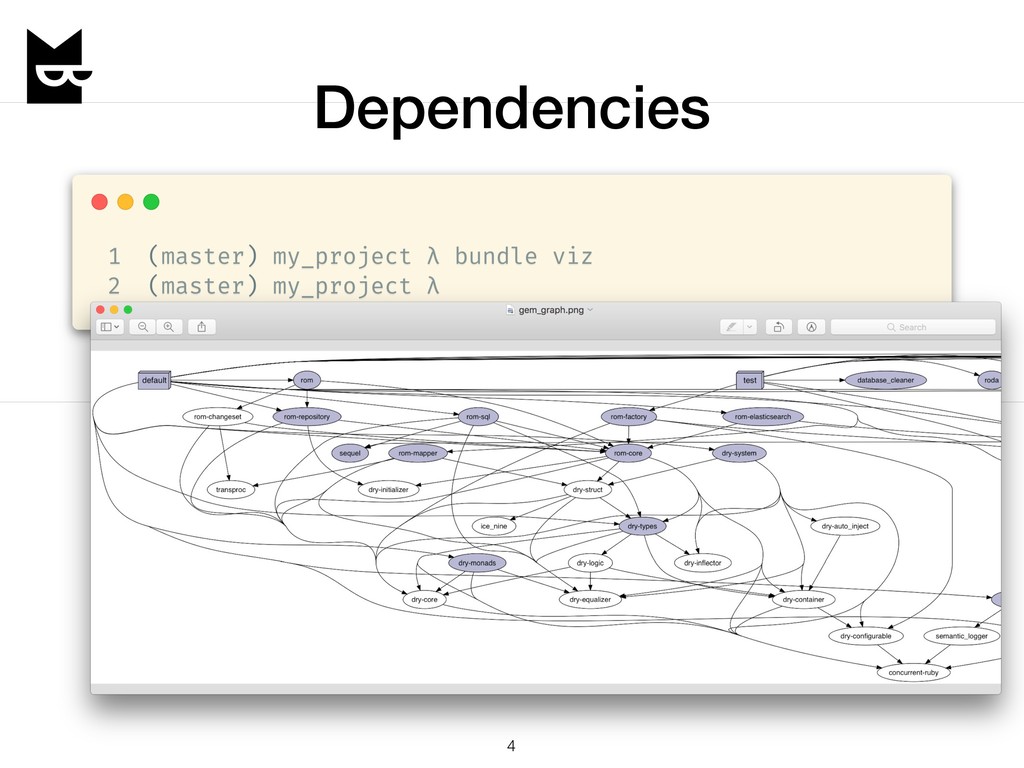This screenshot has height=768, width=1024.
Task: Select the 'dry-configurable' node
Action: [866, 636]
